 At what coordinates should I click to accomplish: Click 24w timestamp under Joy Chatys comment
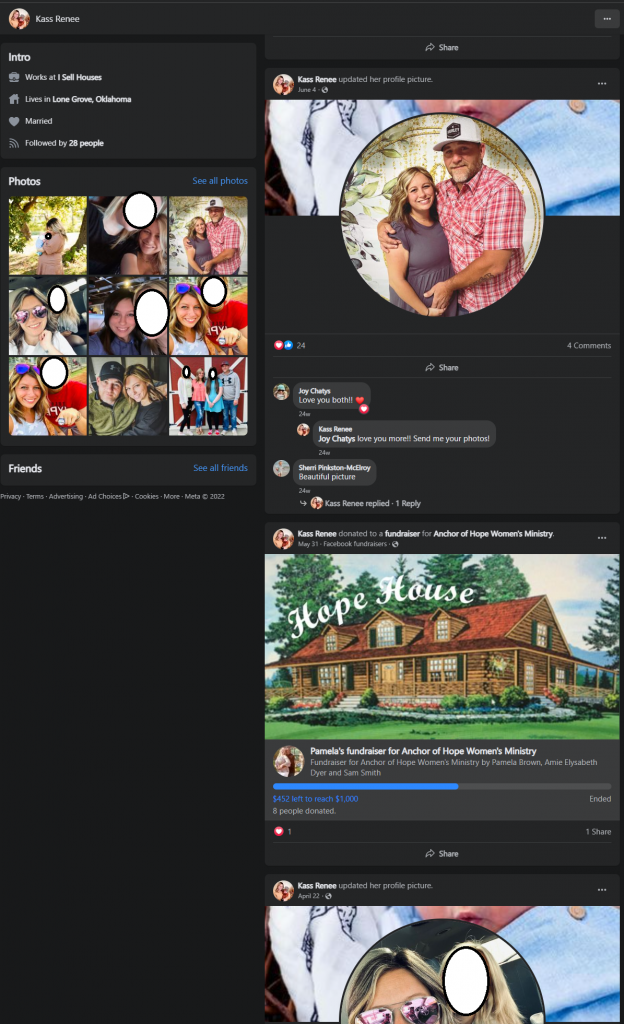click(304, 414)
